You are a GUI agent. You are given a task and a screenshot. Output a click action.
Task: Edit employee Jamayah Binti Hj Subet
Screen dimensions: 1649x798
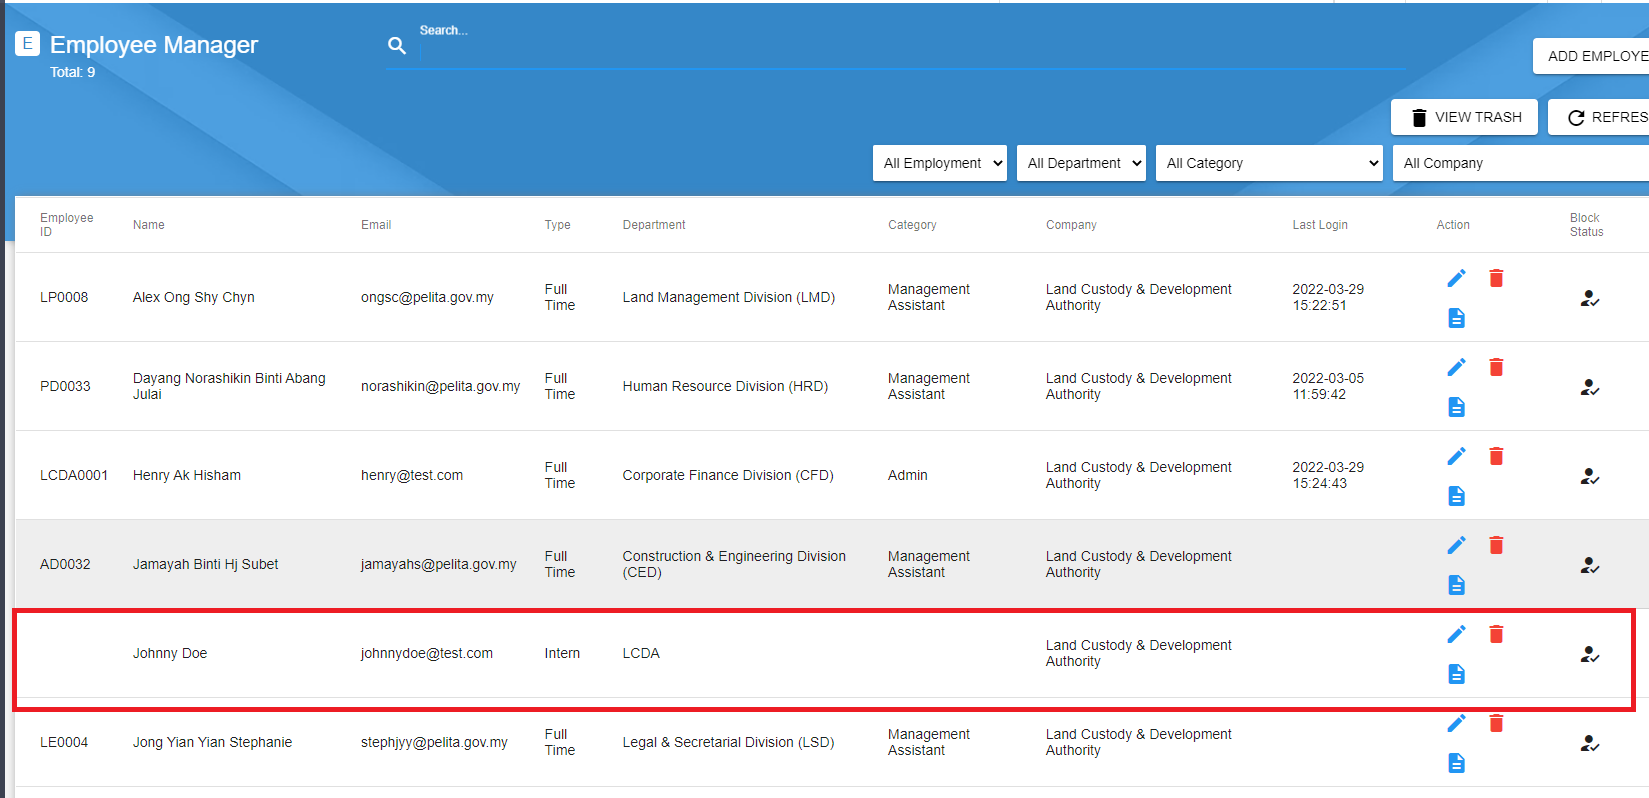(x=1456, y=545)
